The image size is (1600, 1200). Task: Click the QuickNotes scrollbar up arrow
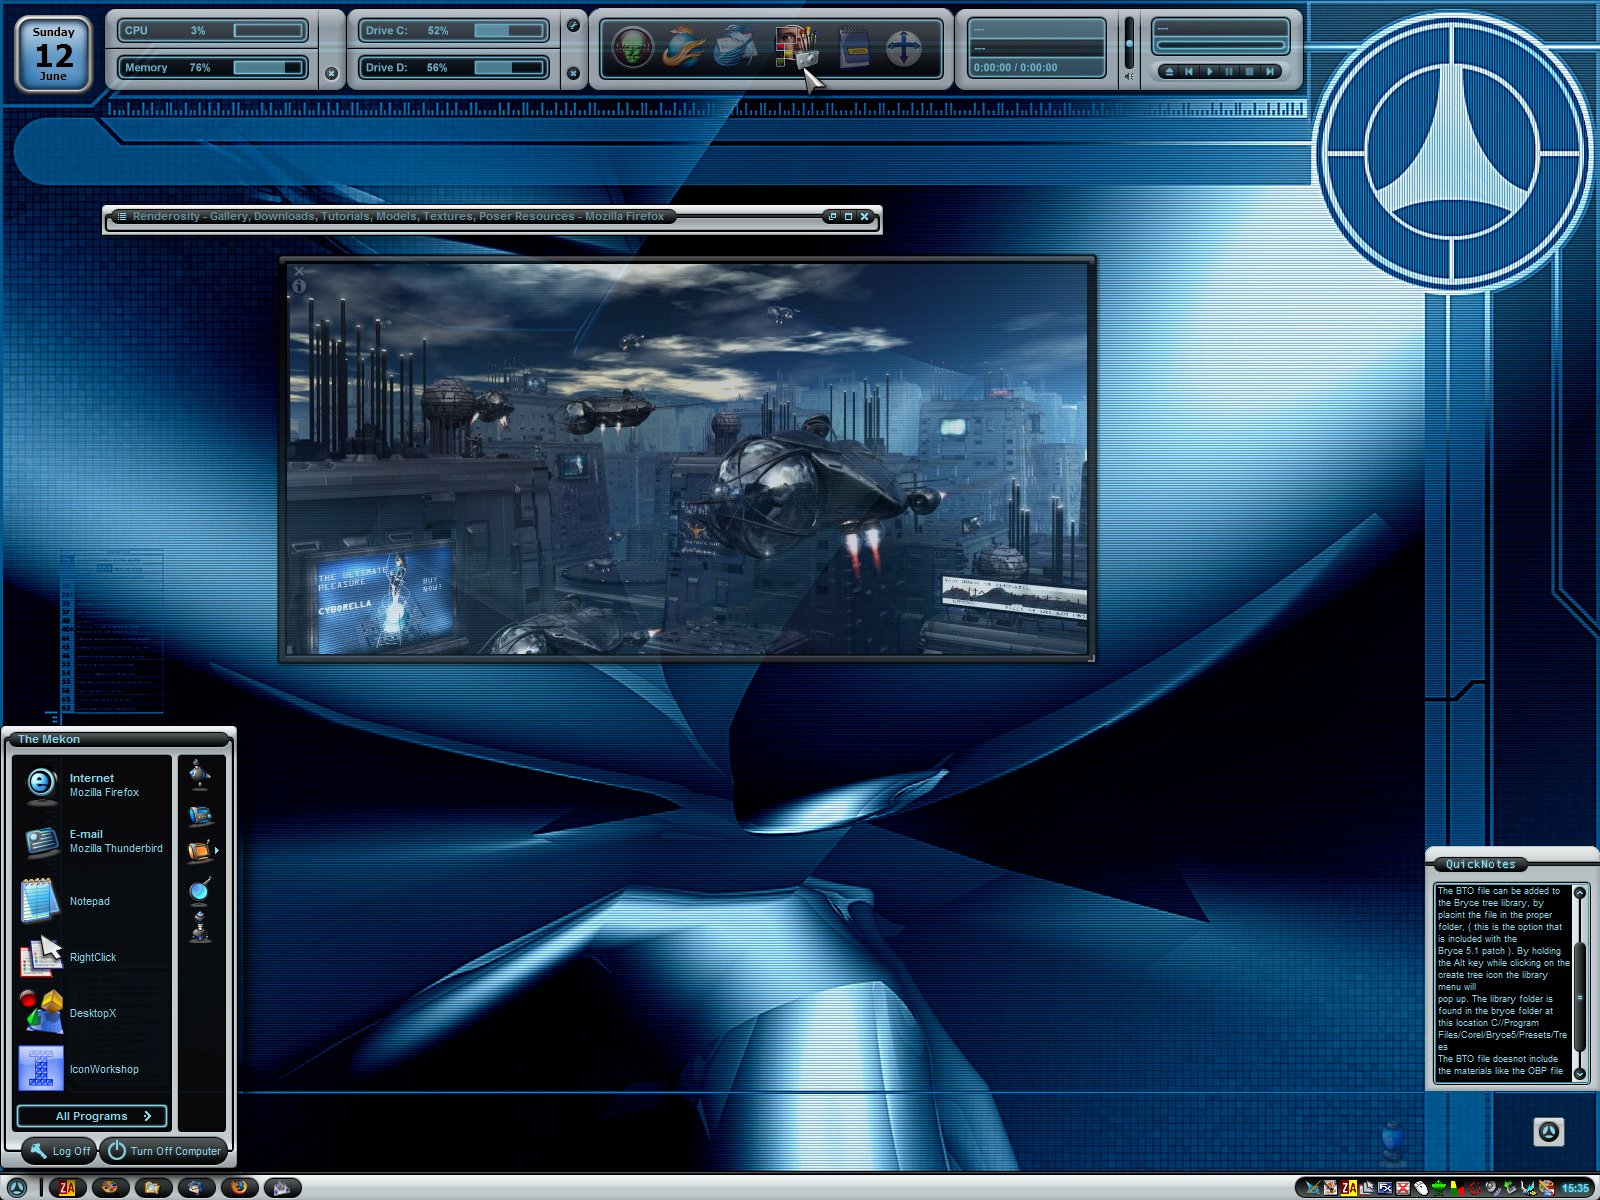pyautogui.click(x=1580, y=892)
